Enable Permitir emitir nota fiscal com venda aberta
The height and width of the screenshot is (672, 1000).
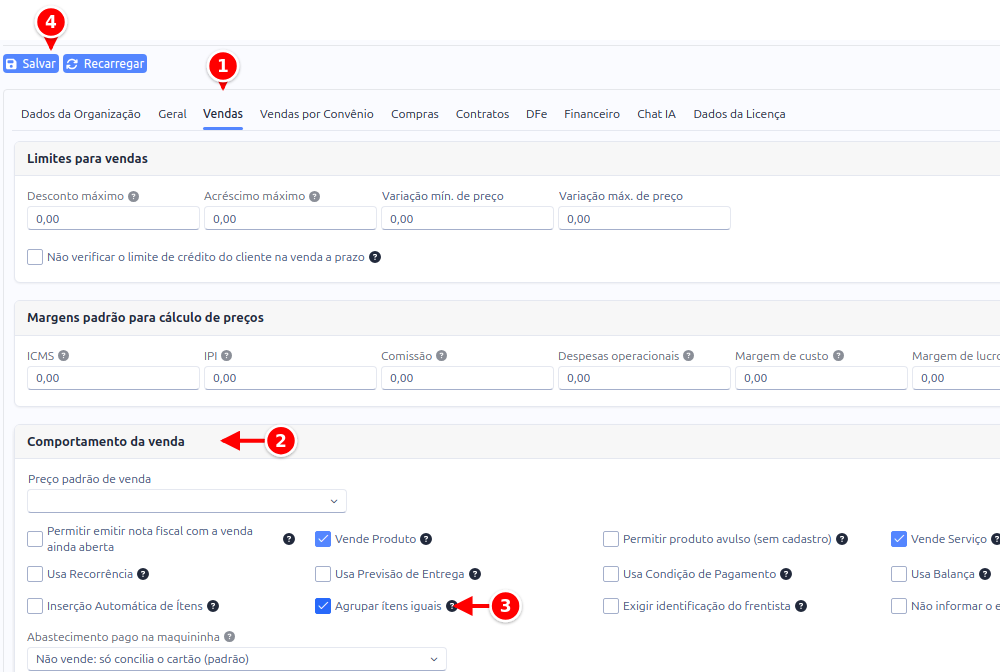pyautogui.click(x=35, y=539)
